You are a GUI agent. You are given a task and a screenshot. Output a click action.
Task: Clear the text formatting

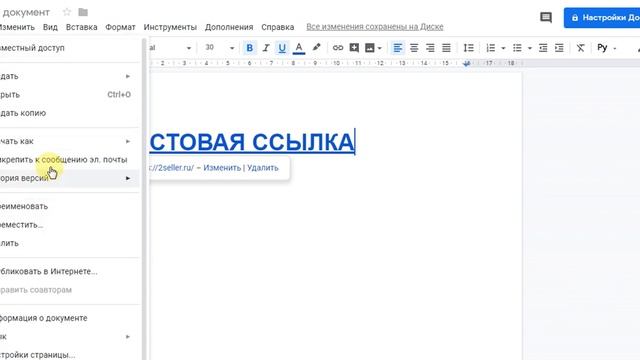tap(580, 48)
